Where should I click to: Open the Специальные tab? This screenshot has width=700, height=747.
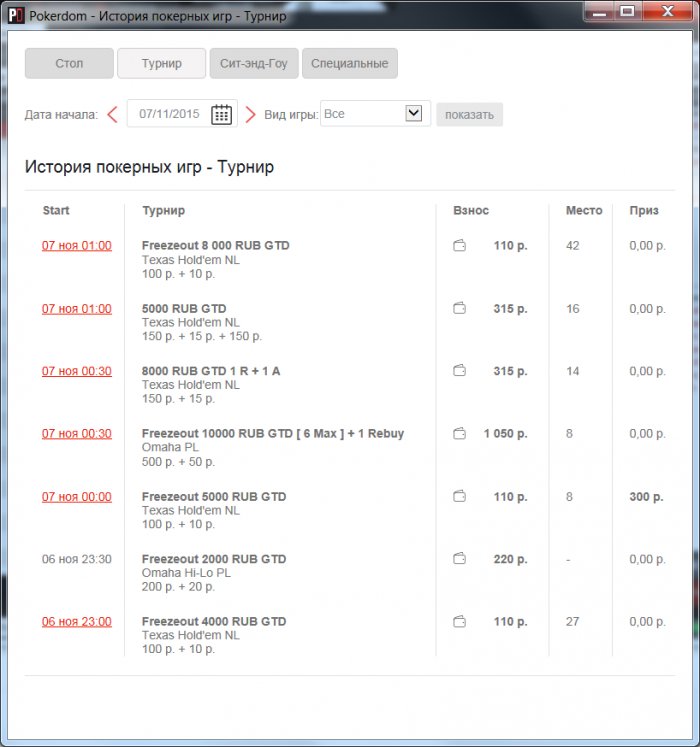coord(350,63)
